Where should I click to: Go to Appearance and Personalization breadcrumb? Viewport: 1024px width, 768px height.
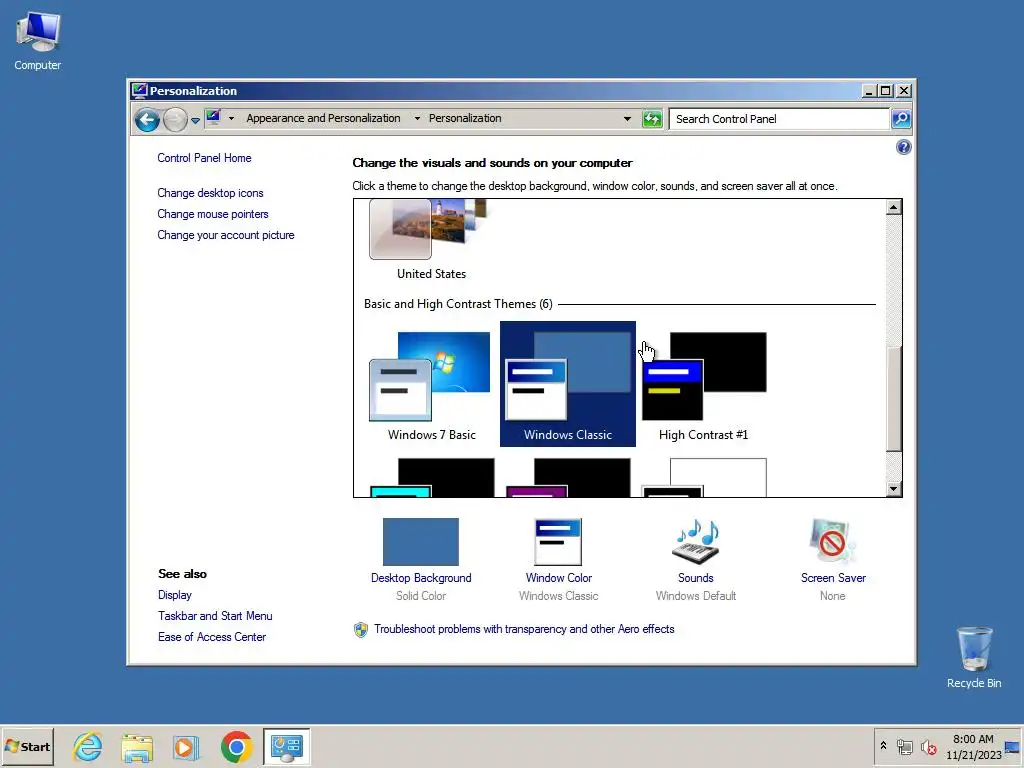[x=323, y=118]
